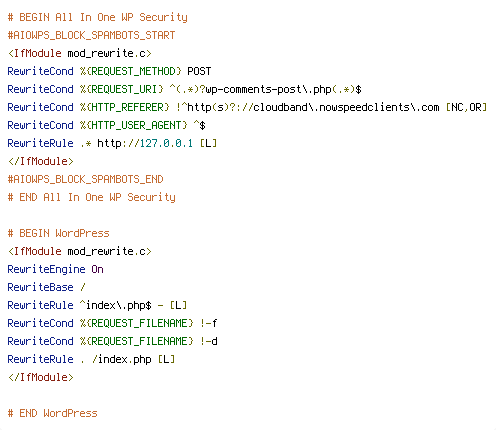Screen dimensions: 496x430
Task: Click the /index.php rewrite target
Action: tap(121, 359)
